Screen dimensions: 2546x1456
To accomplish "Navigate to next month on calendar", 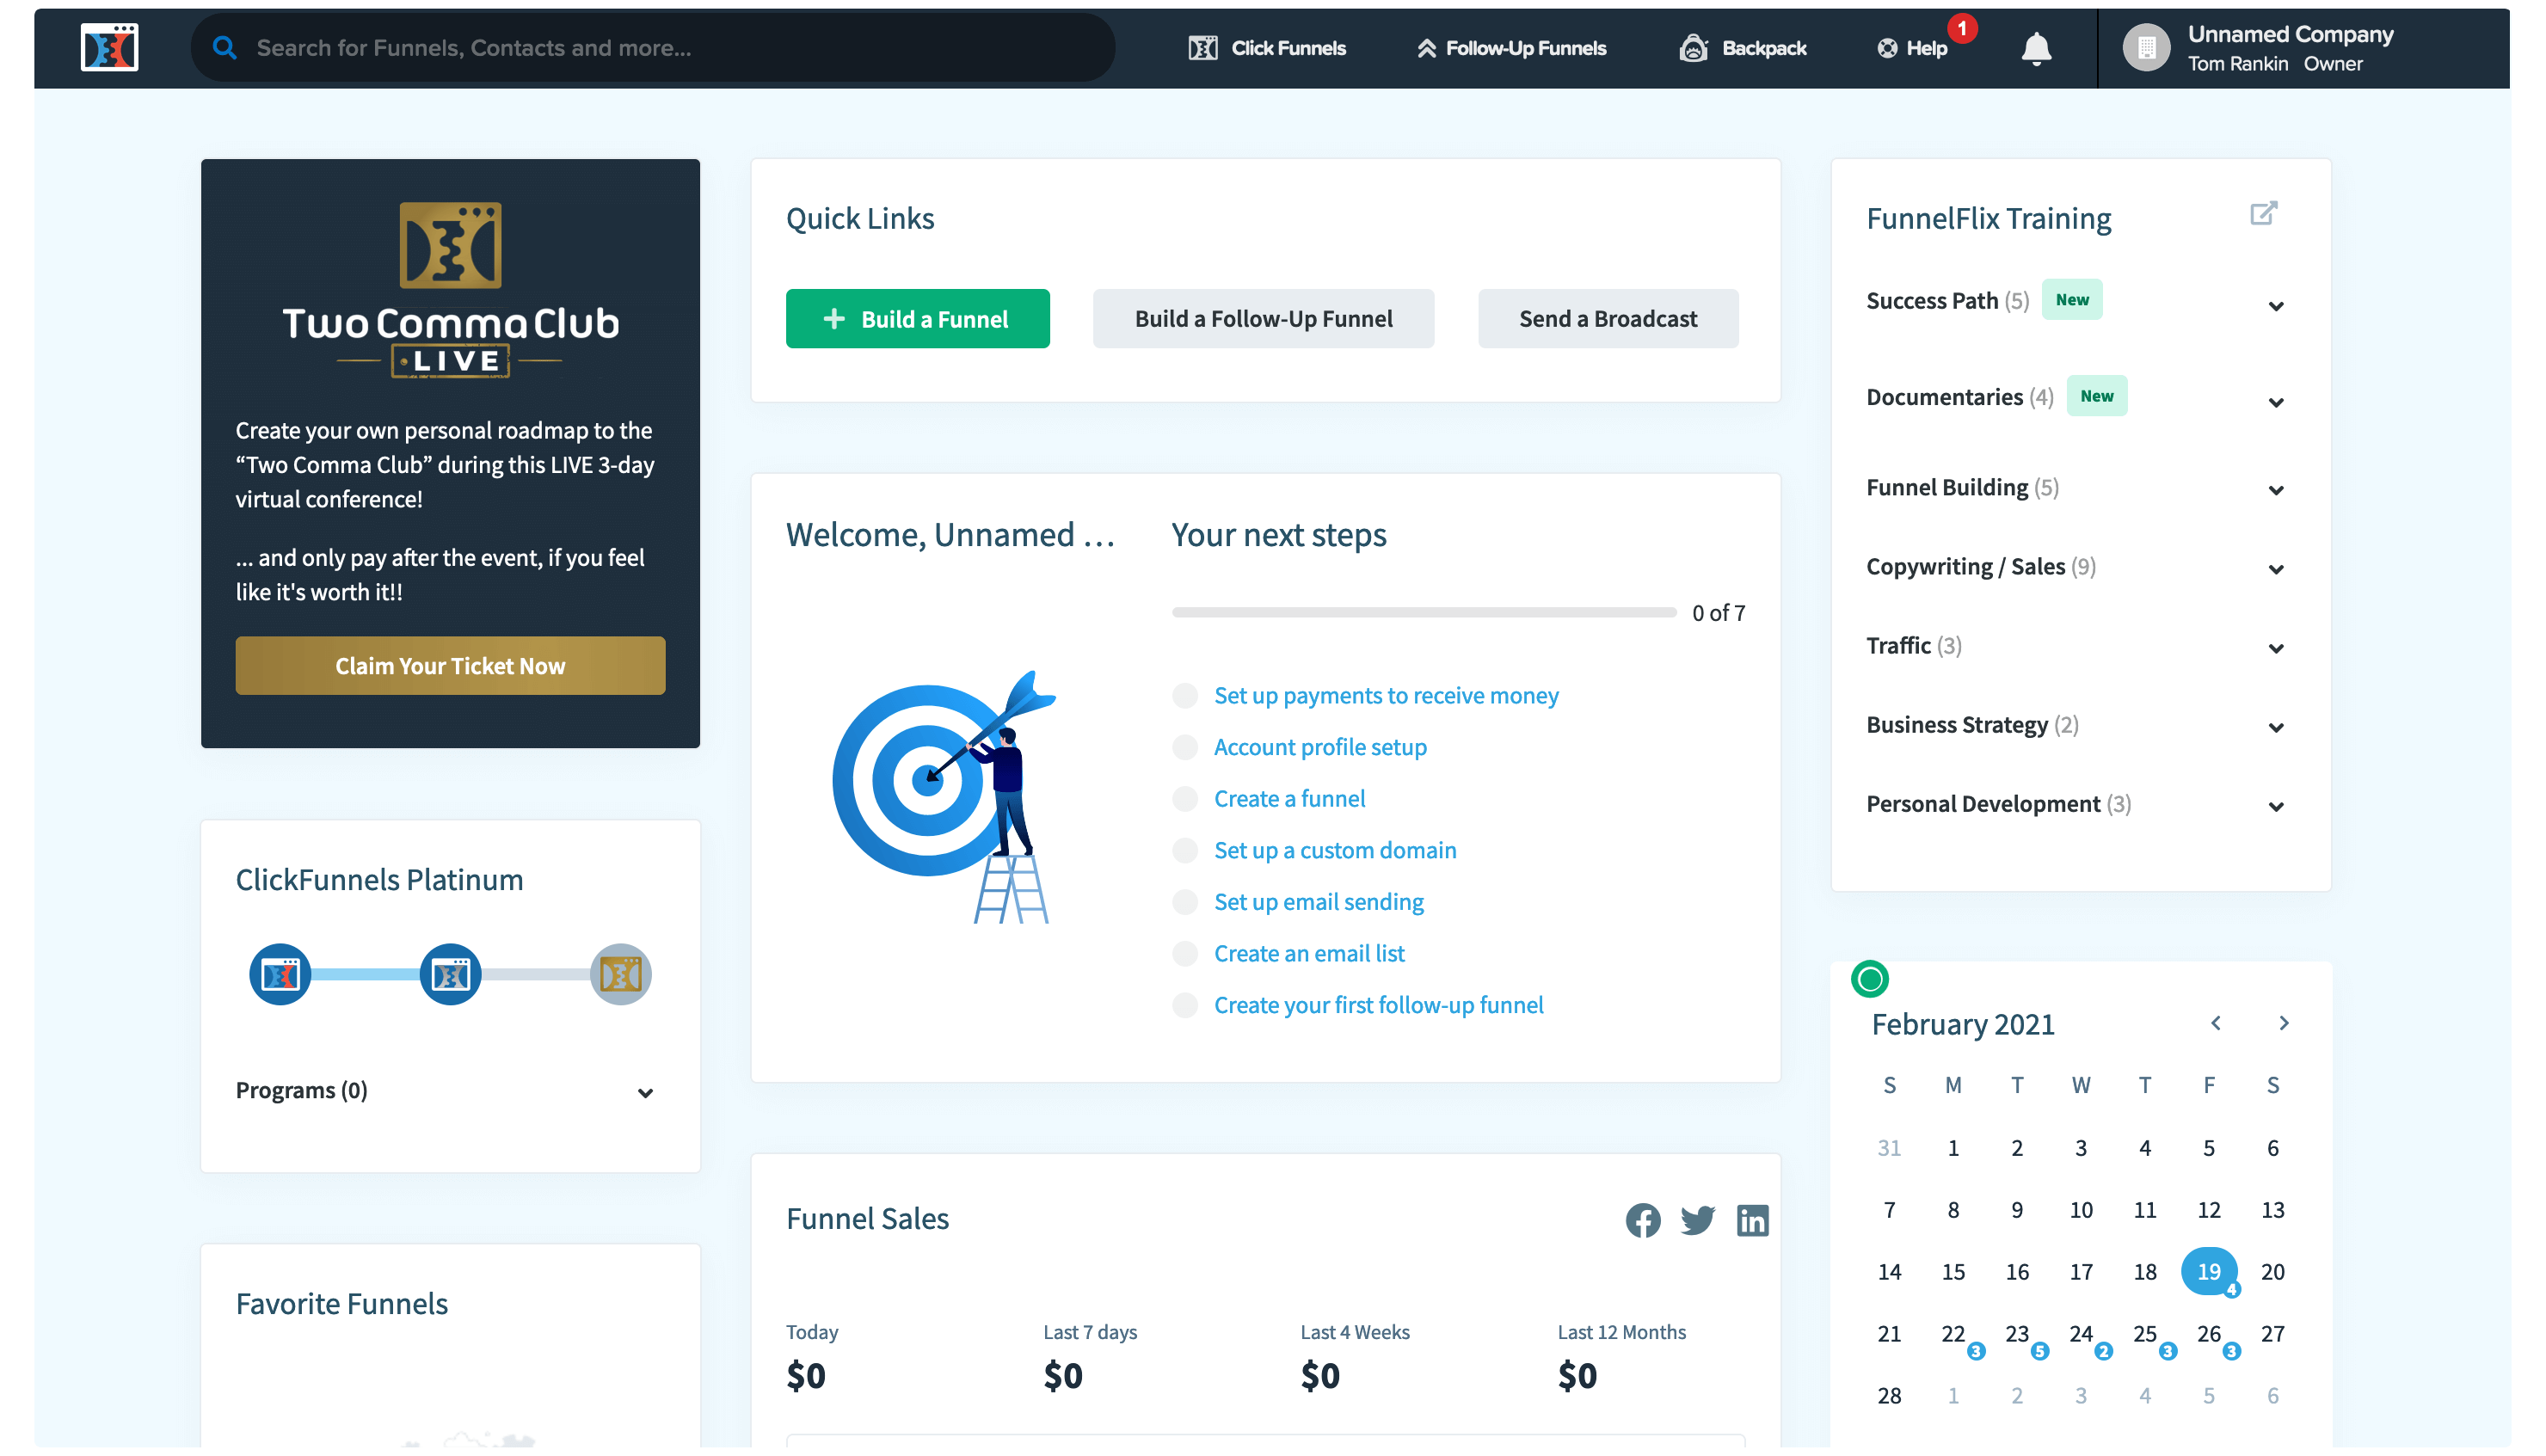I will (2284, 1023).
